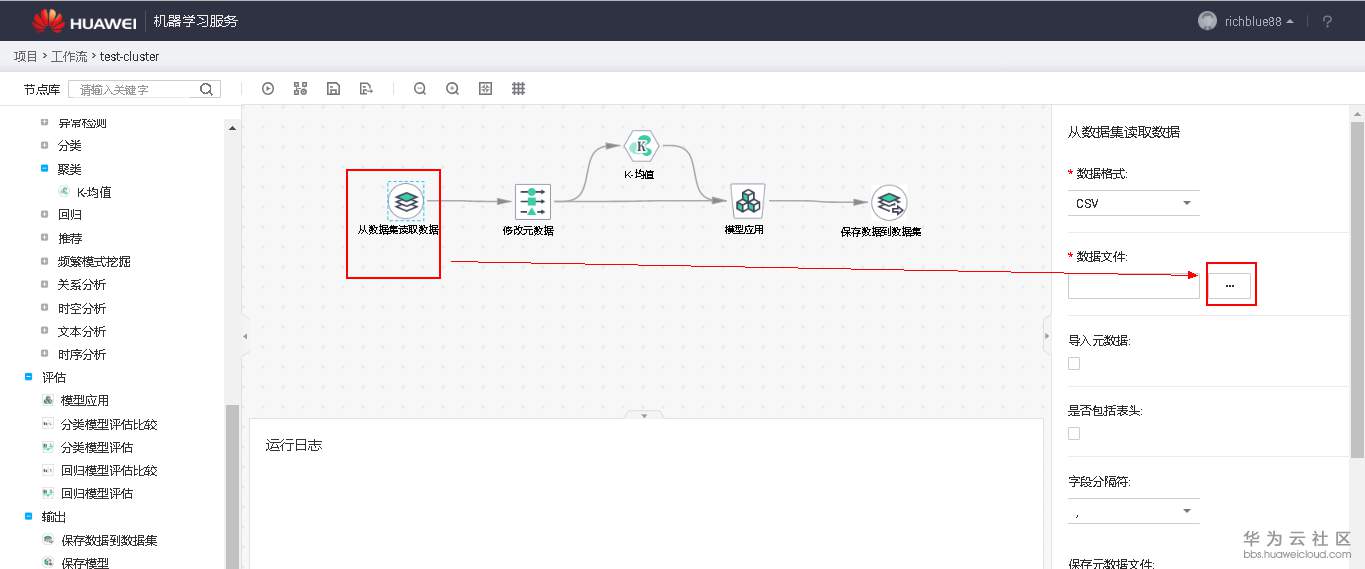
Task: Expand the 异常检测 category
Action: point(44,122)
